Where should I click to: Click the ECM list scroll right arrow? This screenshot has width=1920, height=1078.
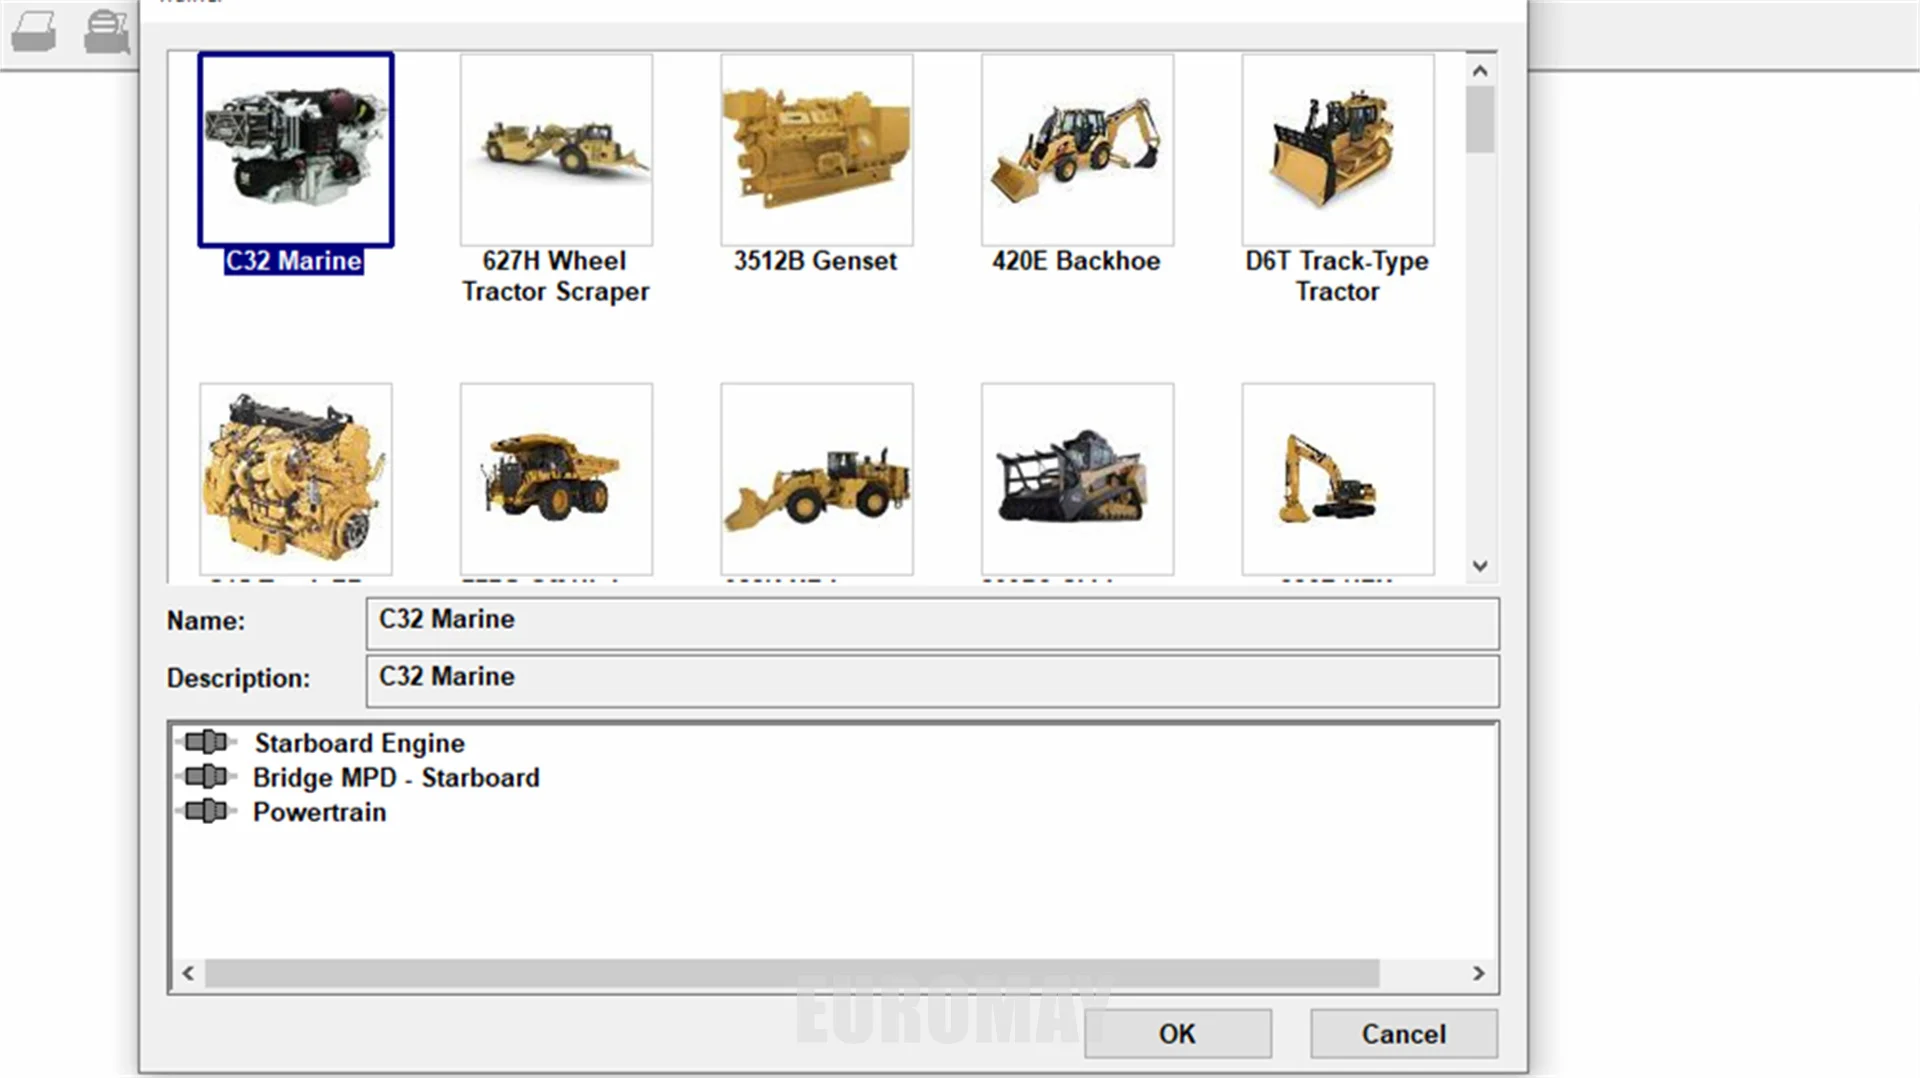[x=1479, y=973]
